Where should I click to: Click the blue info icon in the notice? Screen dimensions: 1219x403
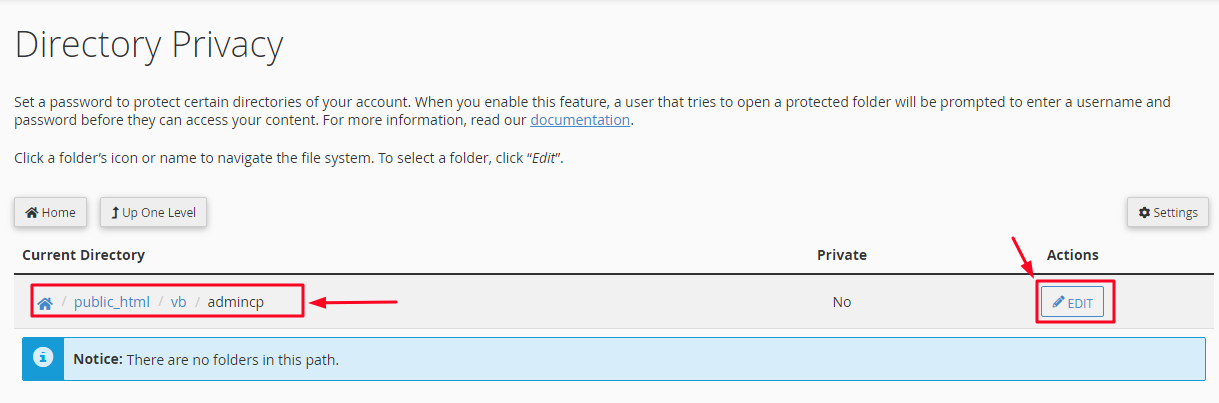point(43,358)
